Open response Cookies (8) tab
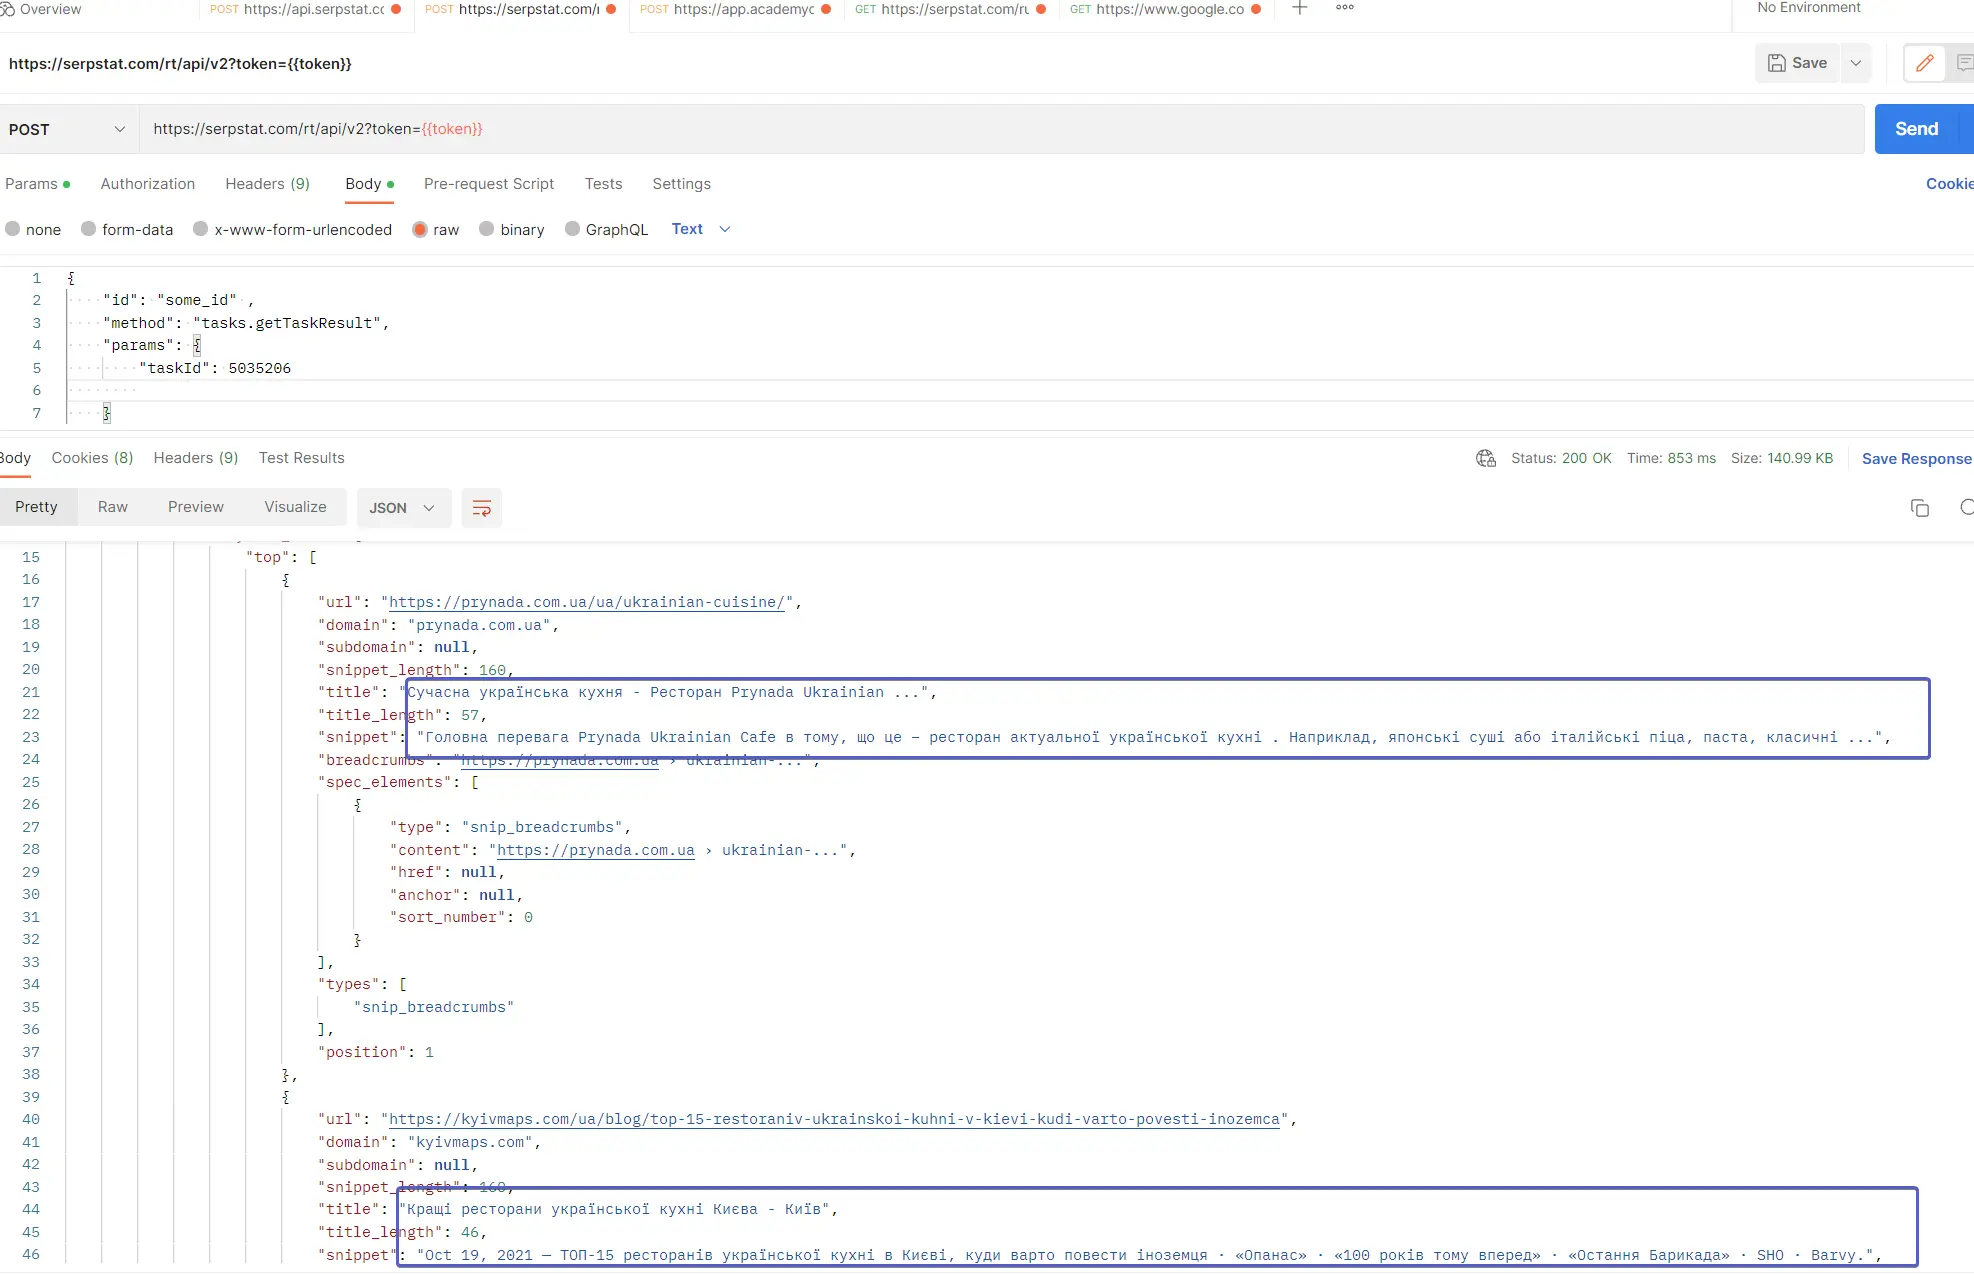Screen dimensions: 1974x1274 [92, 458]
